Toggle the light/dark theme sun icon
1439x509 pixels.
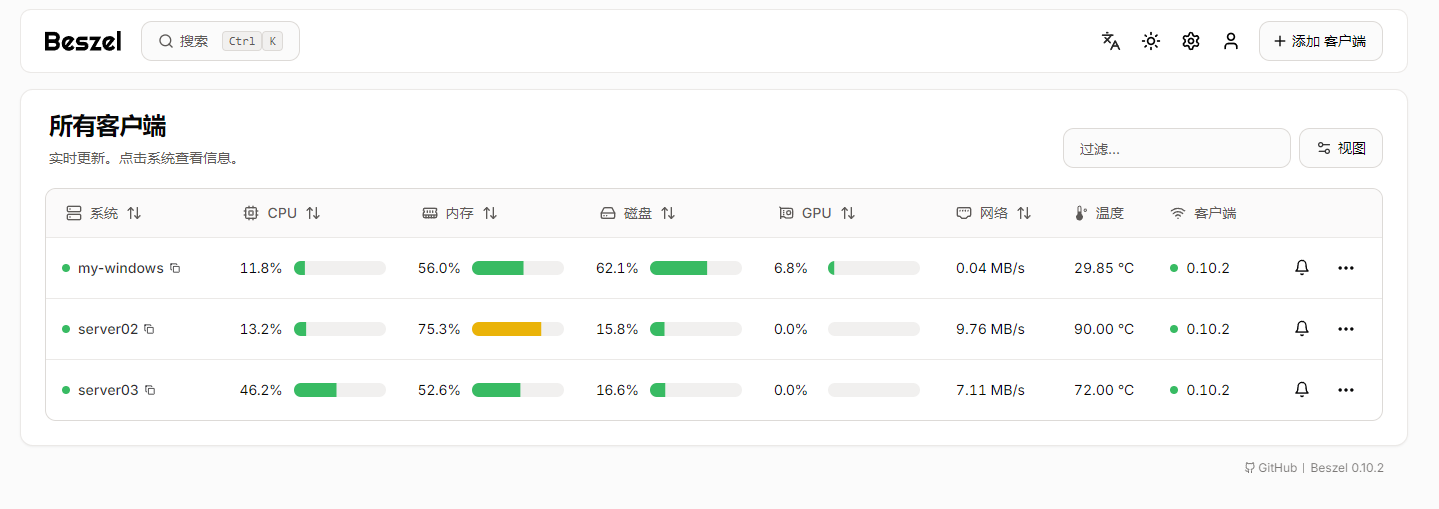[x=1151, y=41]
